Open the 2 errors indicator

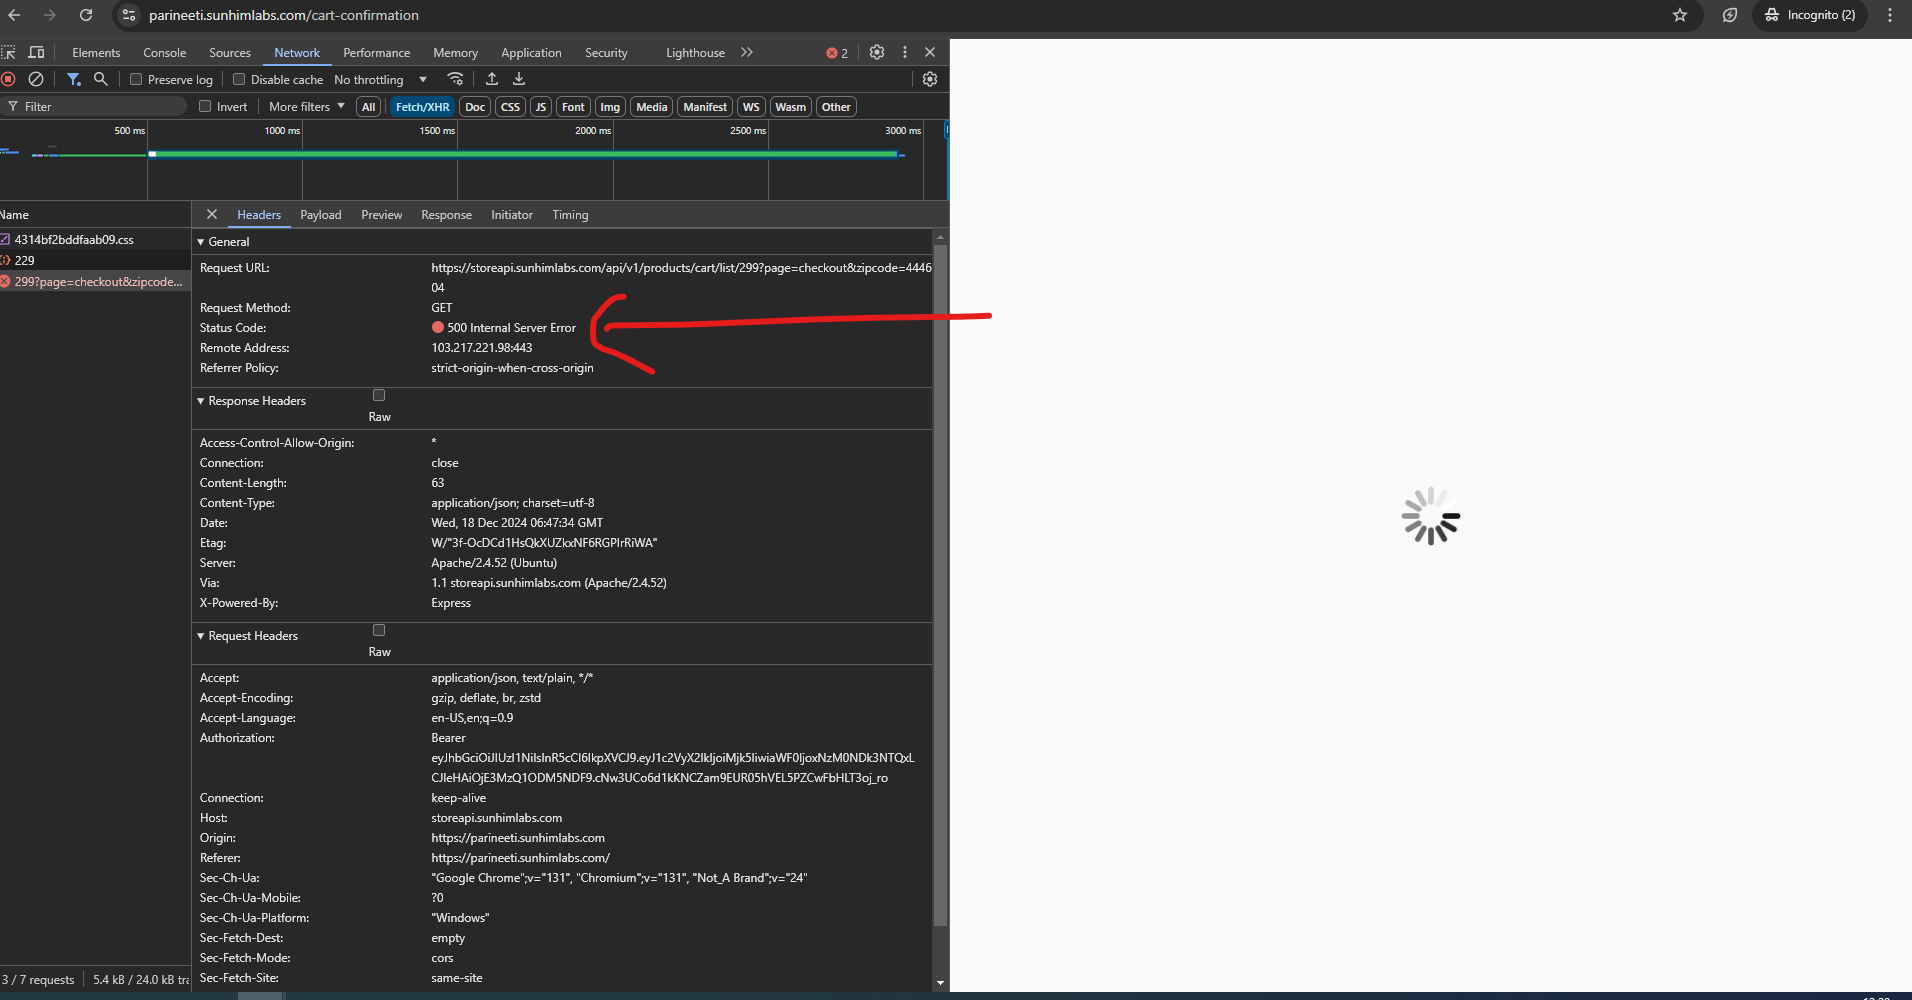[837, 53]
